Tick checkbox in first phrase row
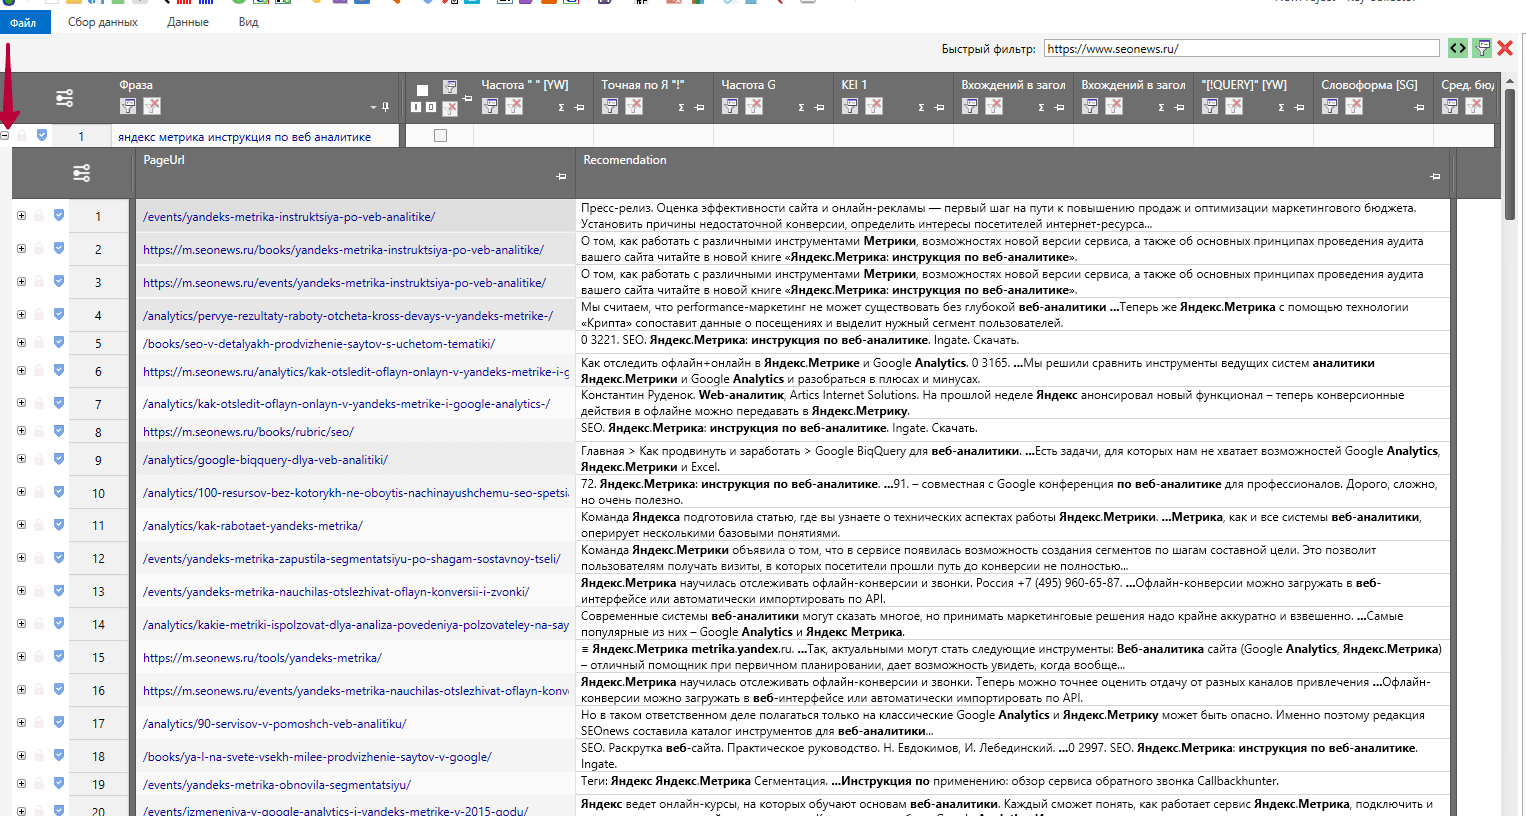 click(x=440, y=136)
